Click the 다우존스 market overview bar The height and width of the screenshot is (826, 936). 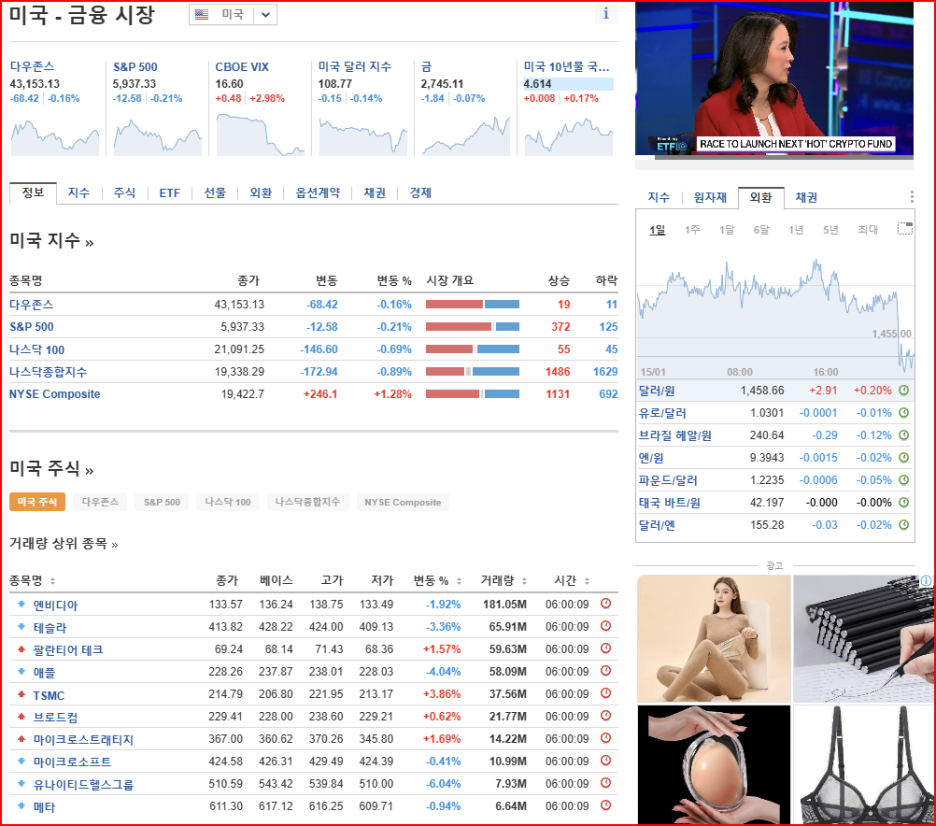pos(472,304)
